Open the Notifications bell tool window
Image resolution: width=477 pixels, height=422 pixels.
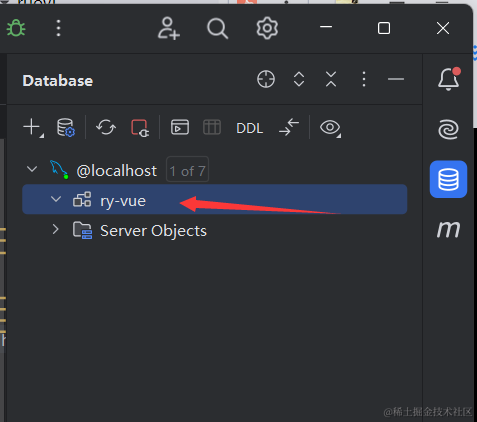click(x=449, y=79)
